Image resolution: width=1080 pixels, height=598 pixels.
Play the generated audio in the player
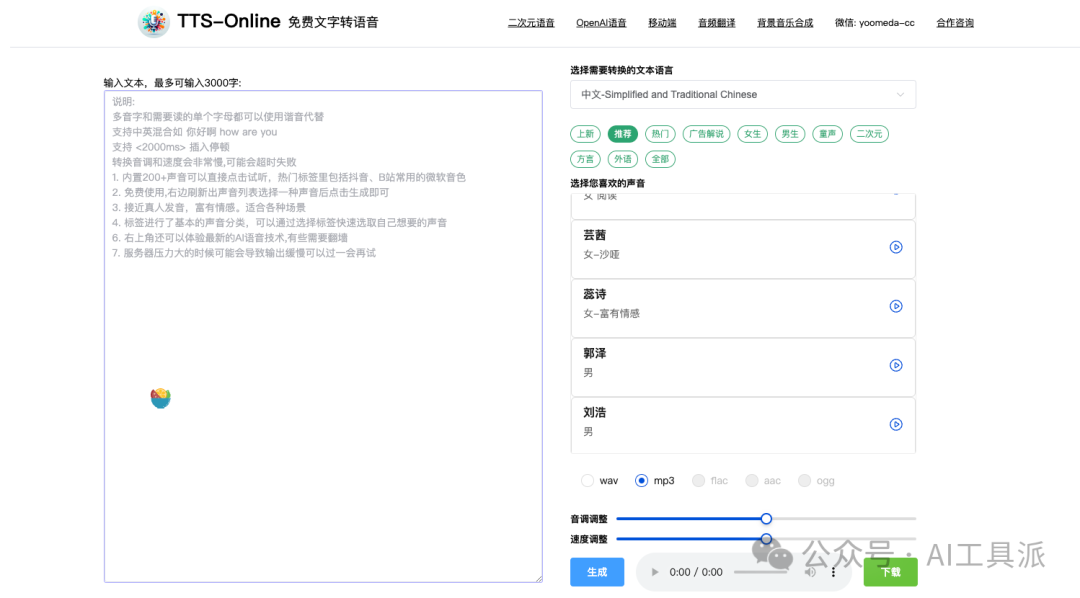(654, 572)
